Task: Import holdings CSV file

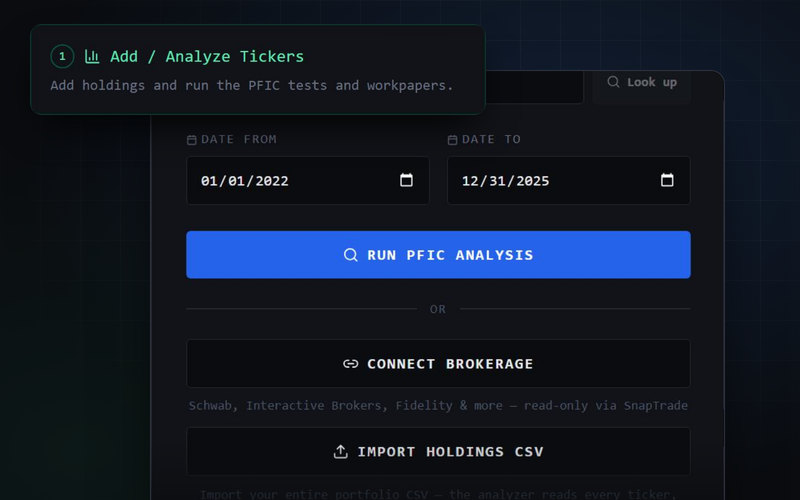Action: (438, 452)
